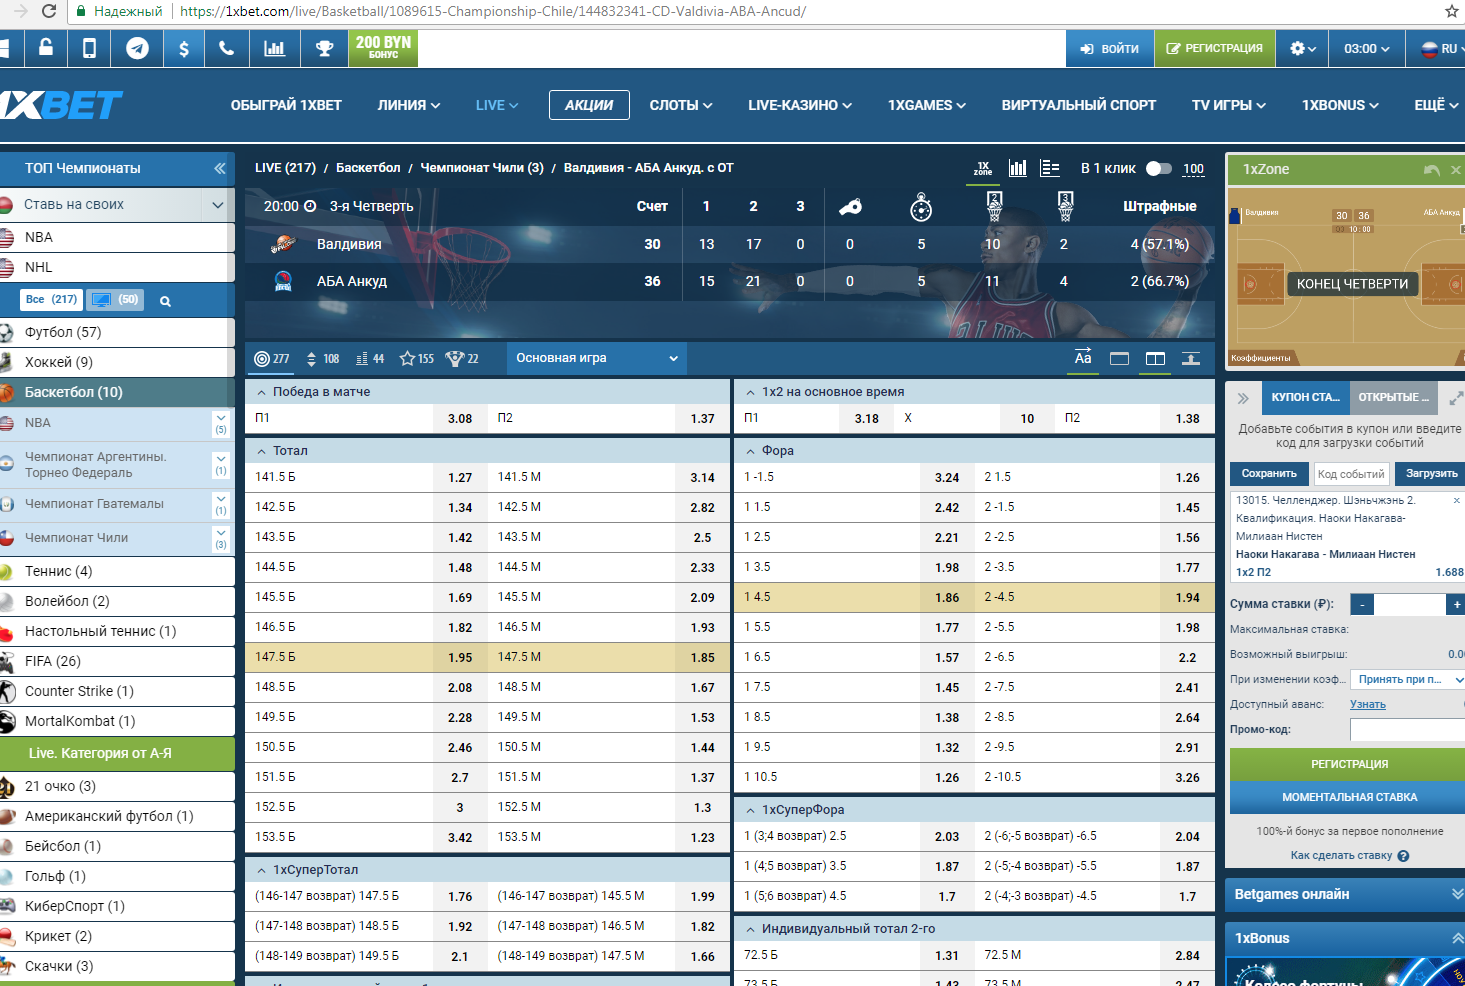This screenshot has height=986, width=1465.
Task: Click the trophy results icon
Action: [324, 48]
